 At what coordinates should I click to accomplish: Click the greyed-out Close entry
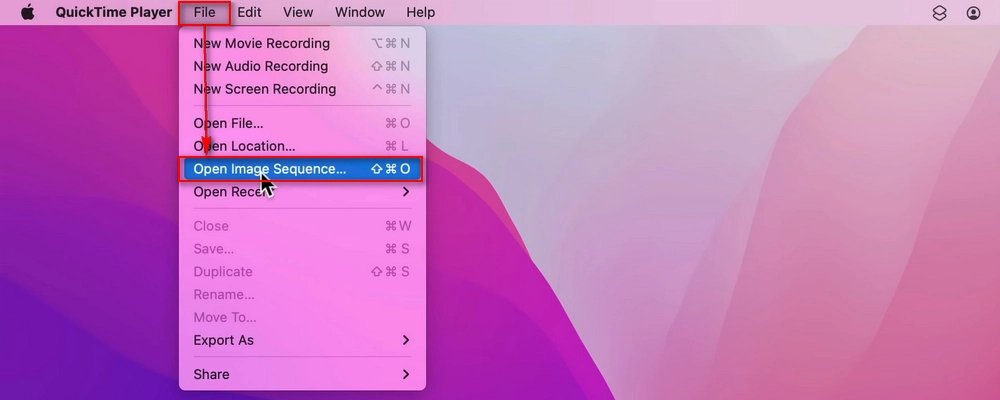(x=302, y=226)
